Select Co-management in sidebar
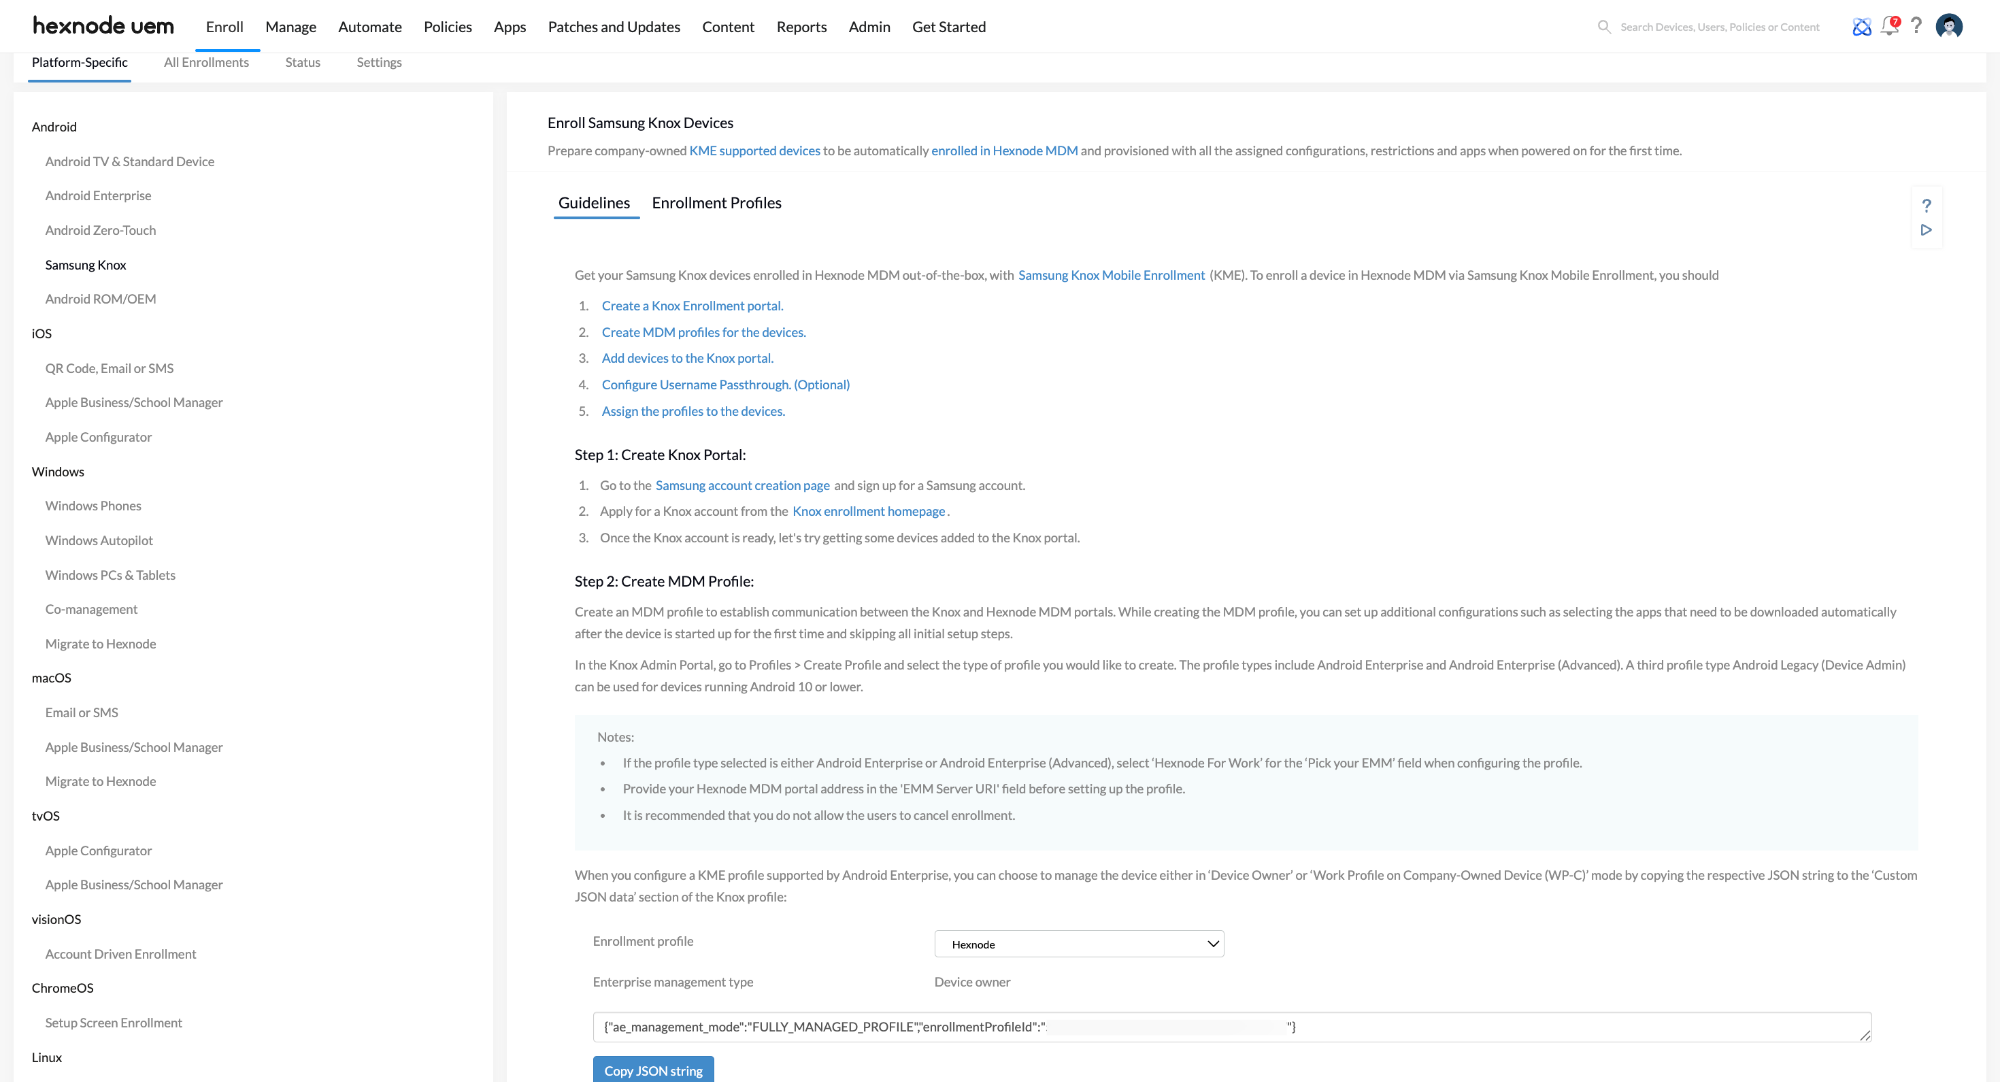Screen dimensions: 2000x1082 (x=92, y=609)
